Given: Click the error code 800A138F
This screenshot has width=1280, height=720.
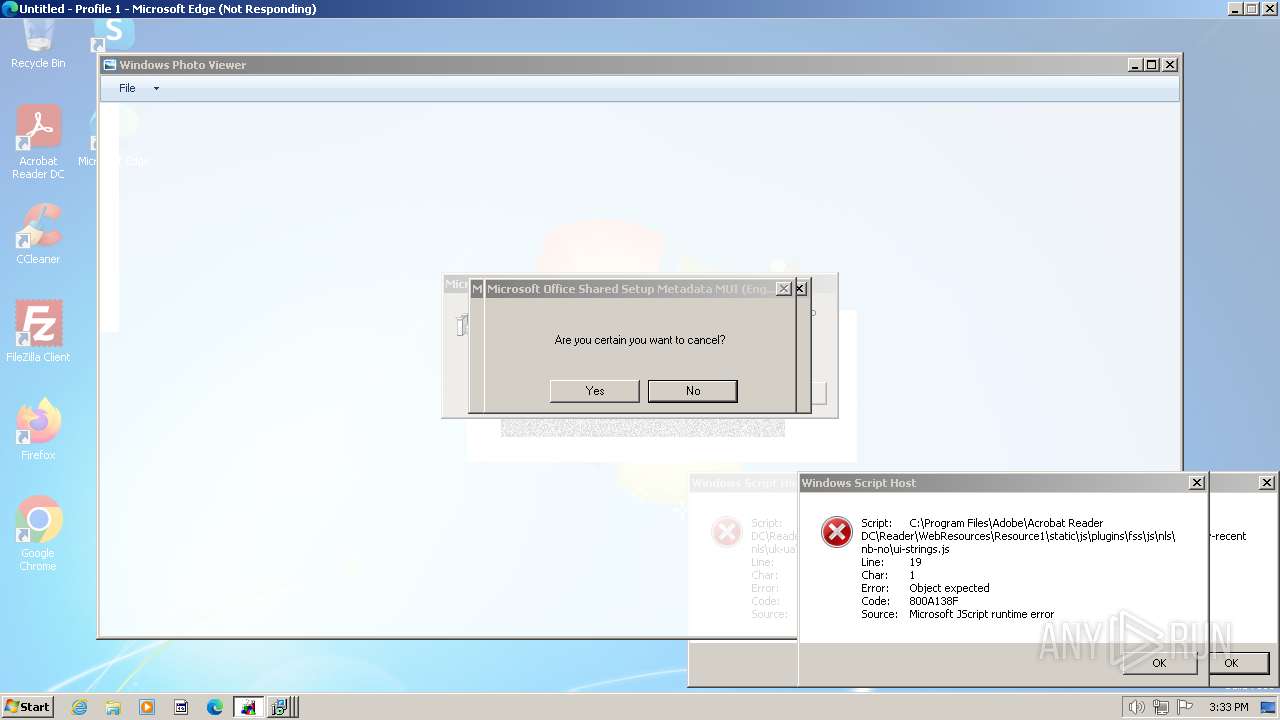Looking at the screenshot, I should click(x=934, y=601).
